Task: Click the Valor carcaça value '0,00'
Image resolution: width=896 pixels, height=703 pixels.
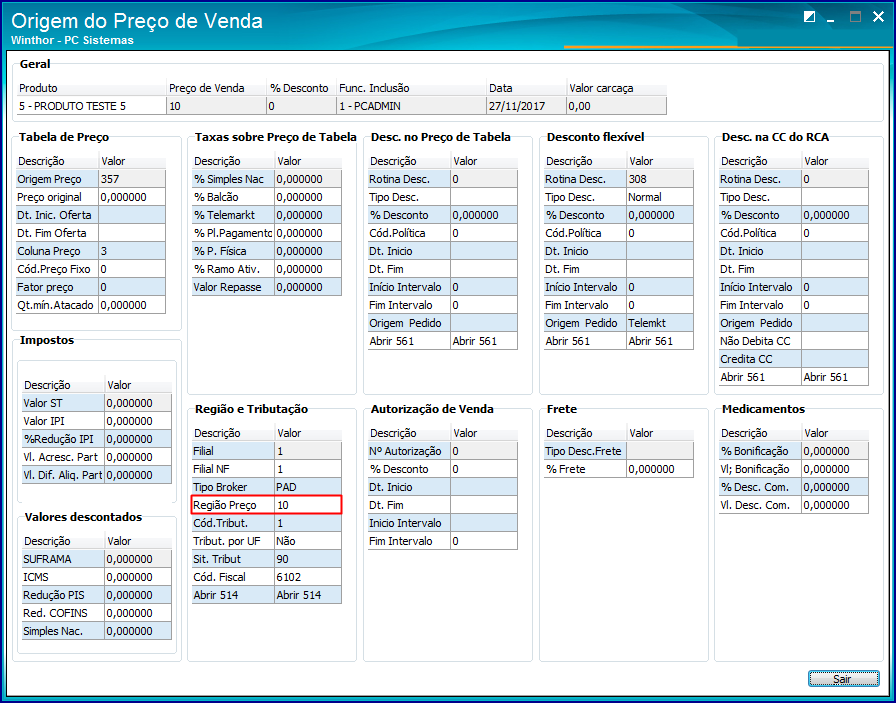Action: 617,106
